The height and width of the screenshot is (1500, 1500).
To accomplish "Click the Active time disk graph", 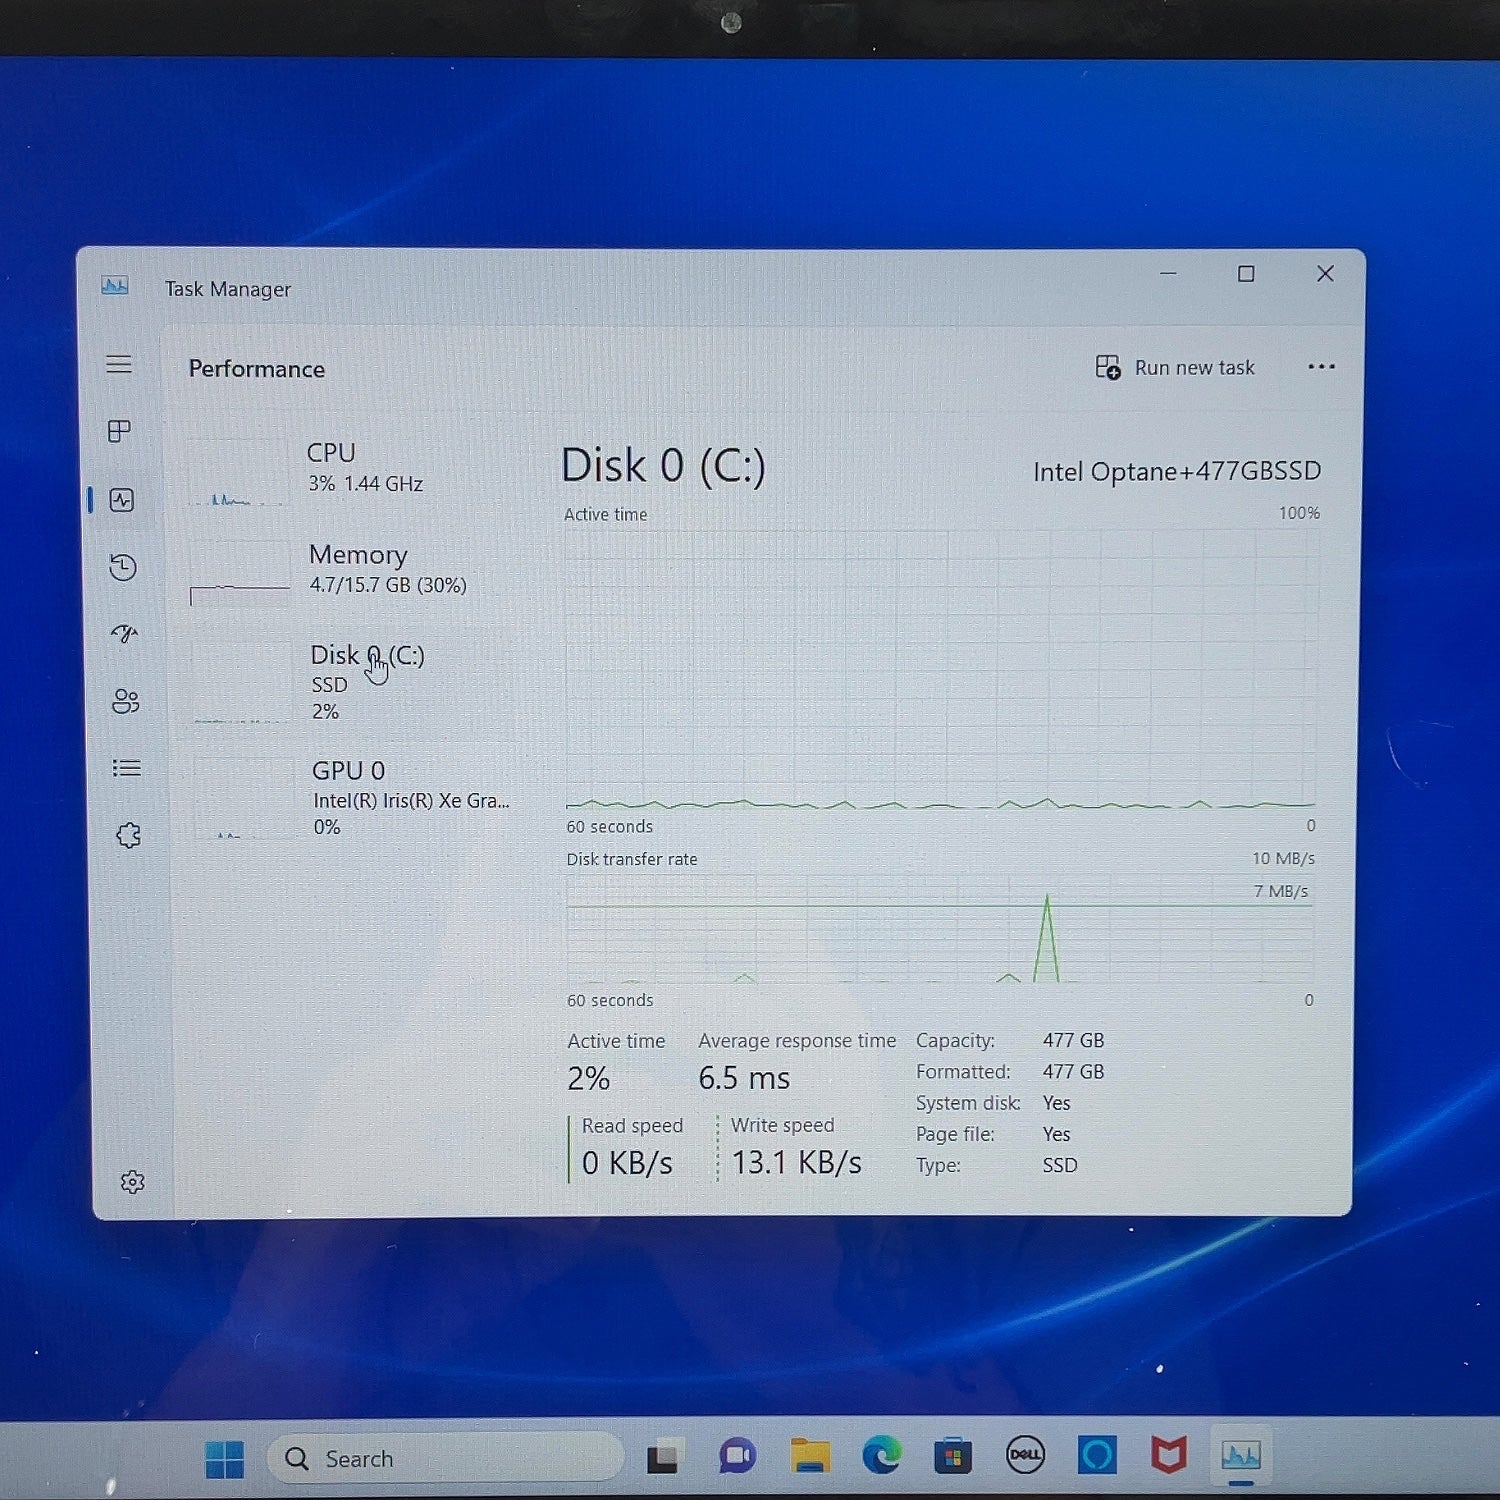I will [x=940, y=668].
